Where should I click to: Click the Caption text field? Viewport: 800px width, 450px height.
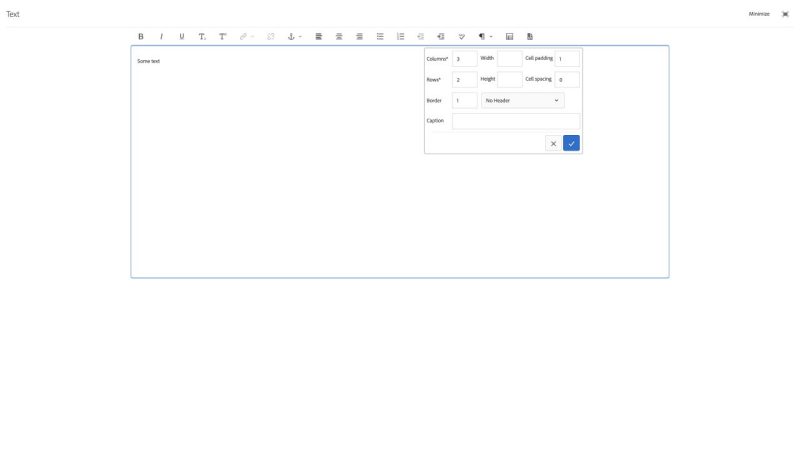point(516,121)
